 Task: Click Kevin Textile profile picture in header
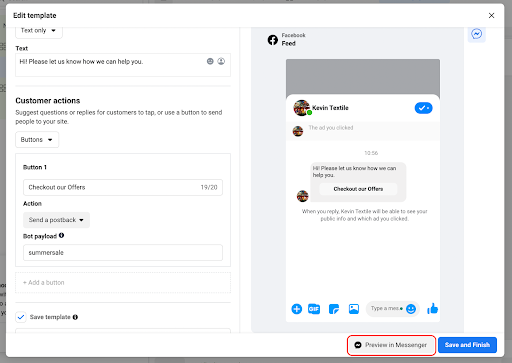pos(301,108)
